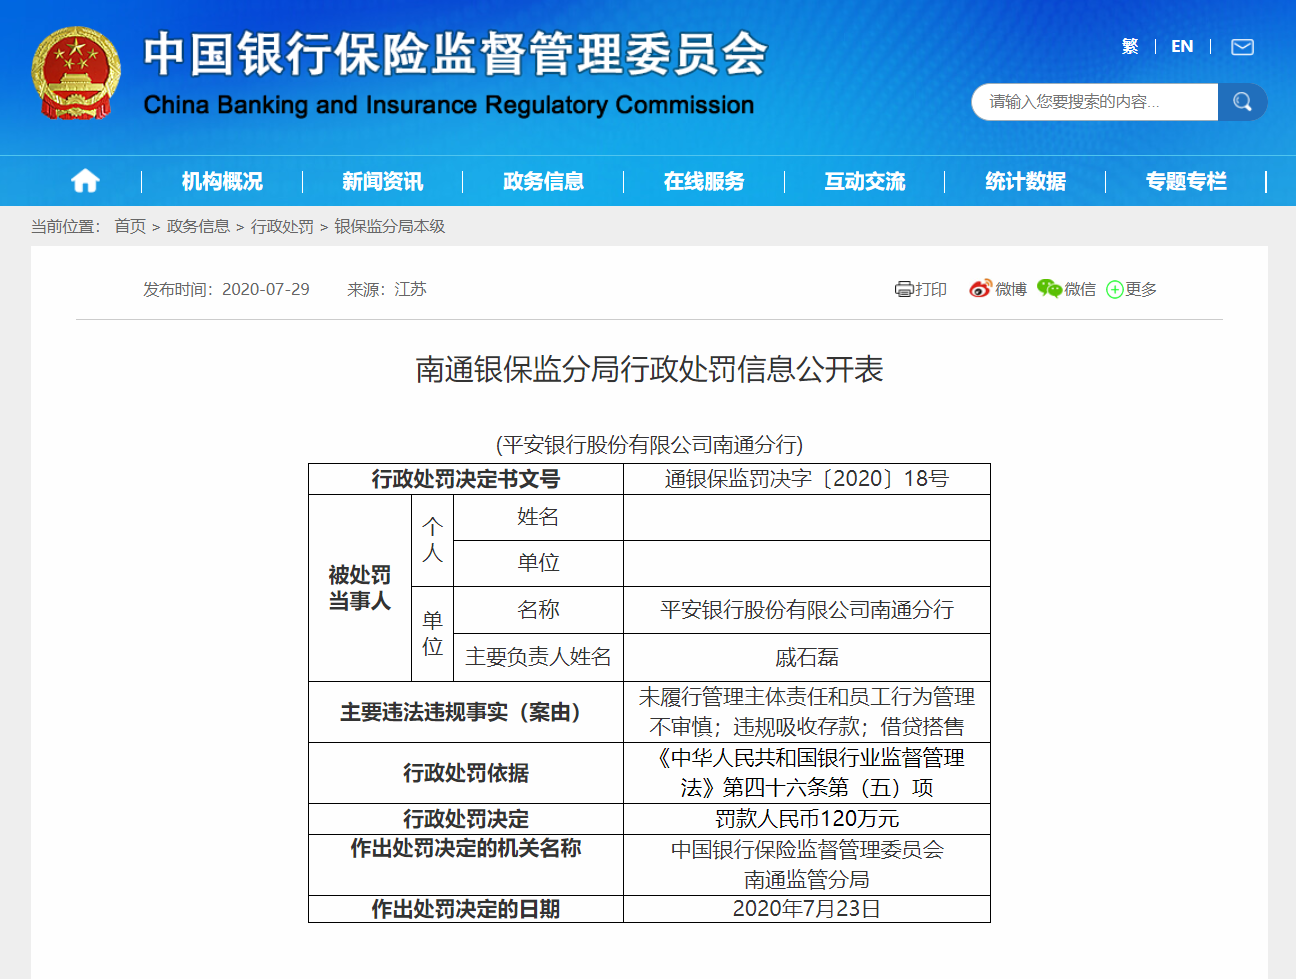The image size is (1296, 979).
Task: Click the cell 作出处罚决定的机关名称
Action: [466, 865]
